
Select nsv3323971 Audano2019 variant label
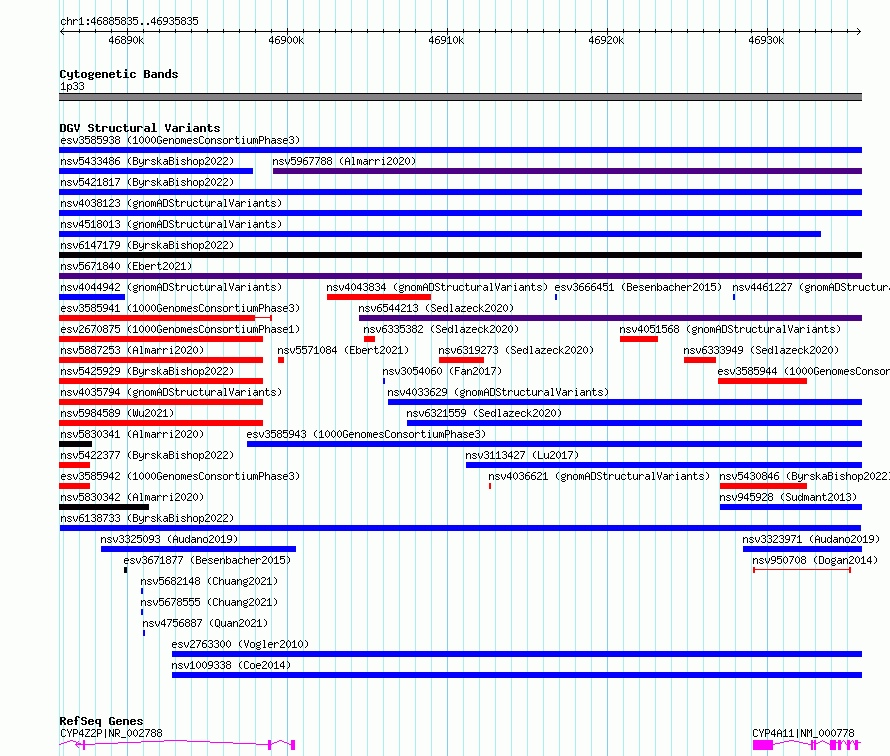(x=811, y=539)
